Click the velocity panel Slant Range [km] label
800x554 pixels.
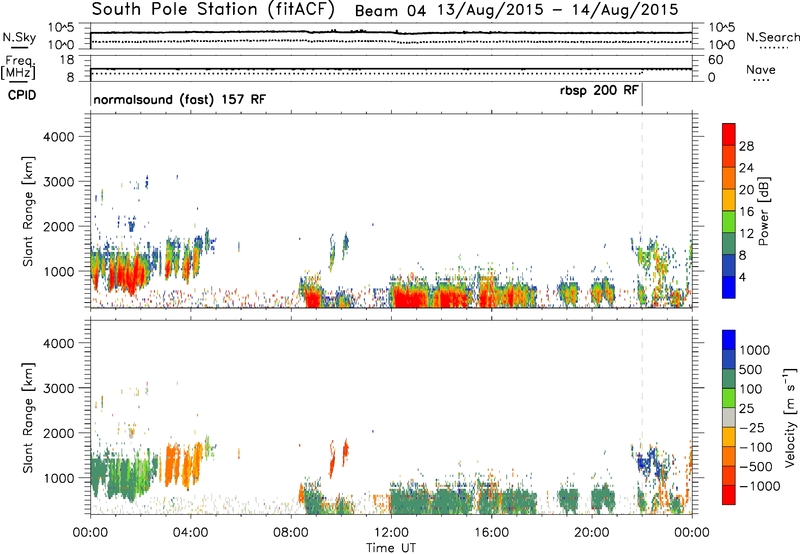point(28,418)
